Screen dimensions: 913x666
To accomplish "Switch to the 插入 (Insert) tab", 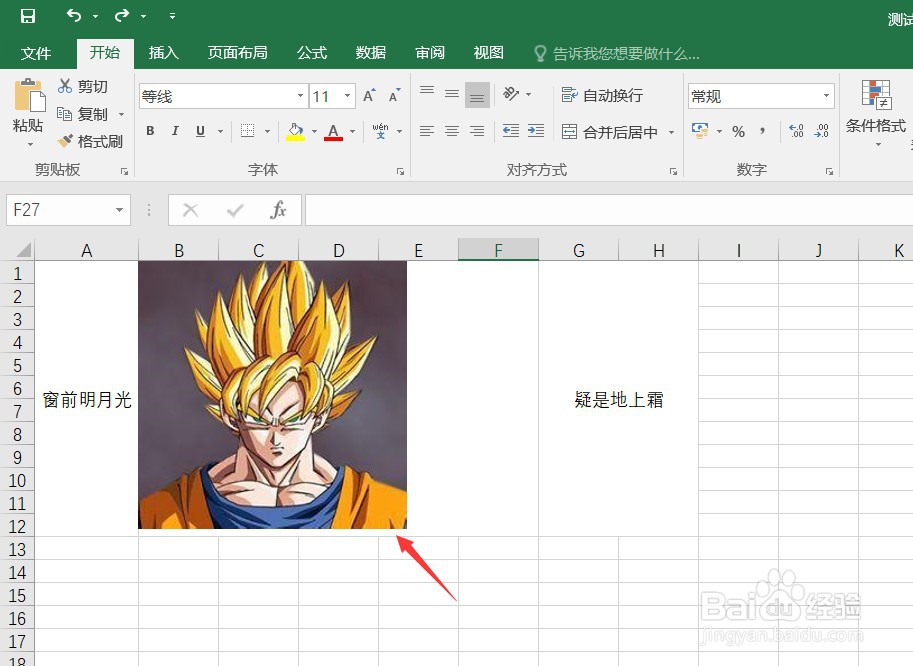I will click(163, 53).
